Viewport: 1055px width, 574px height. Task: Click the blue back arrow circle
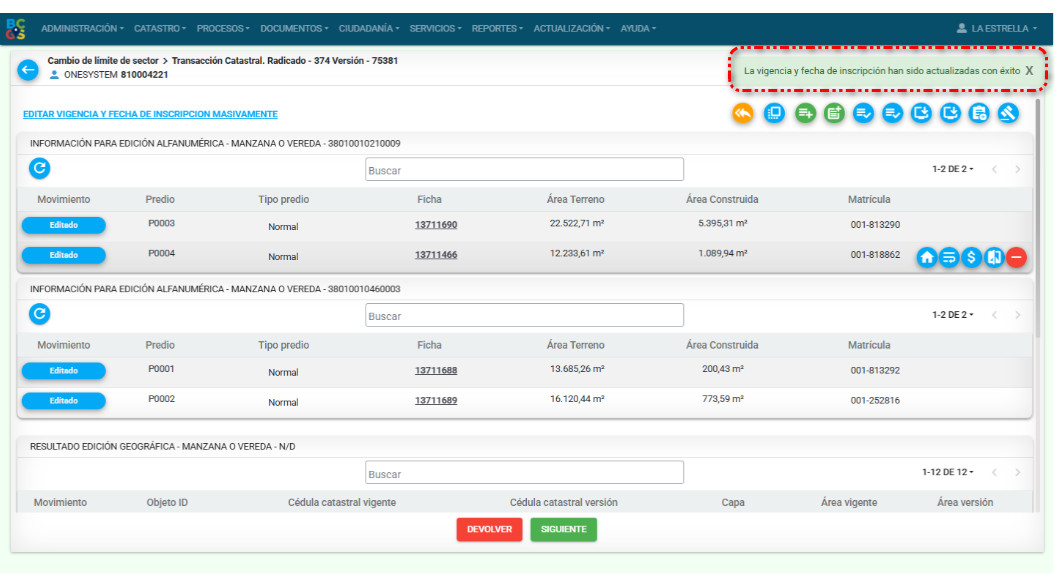[x=28, y=70]
